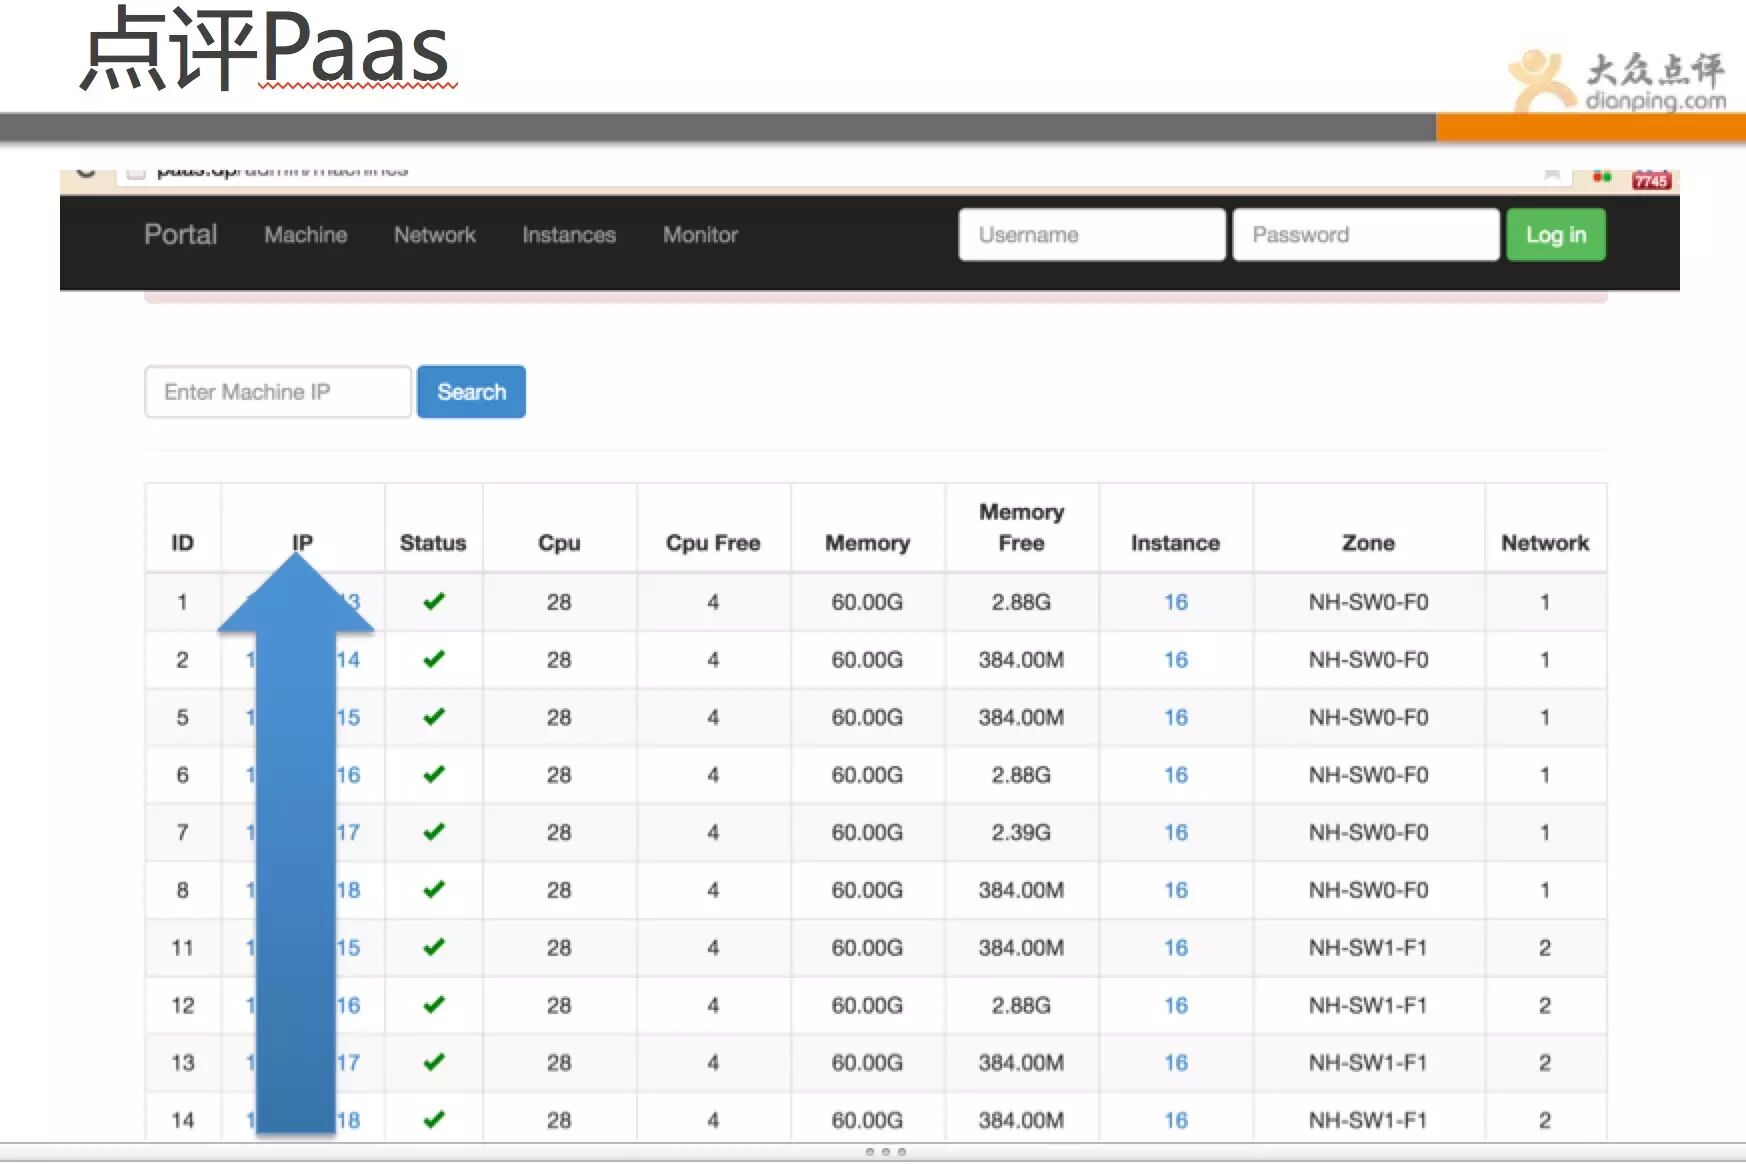Image resolution: width=1746 pixels, height=1164 pixels.
Task: Open the Monitor section in the navbar
Action: pos(700,235)
